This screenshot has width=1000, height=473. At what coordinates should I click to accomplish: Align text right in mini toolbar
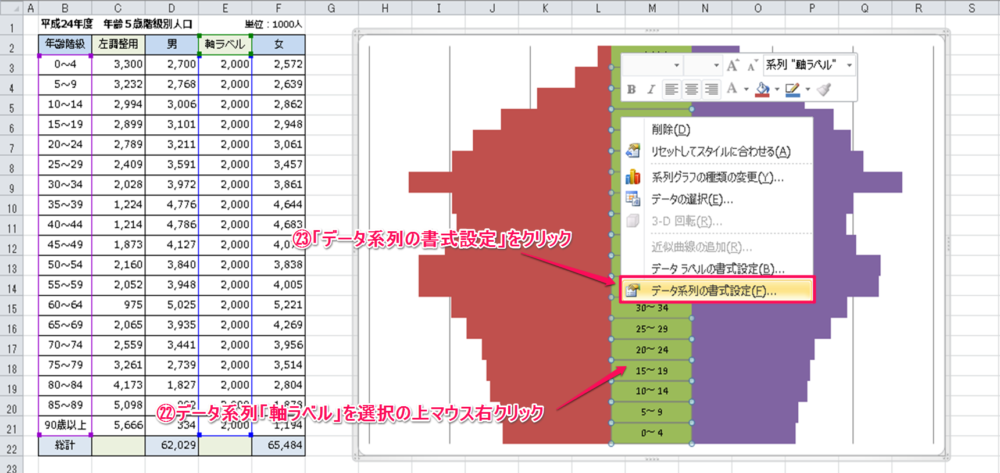(710, 89)
